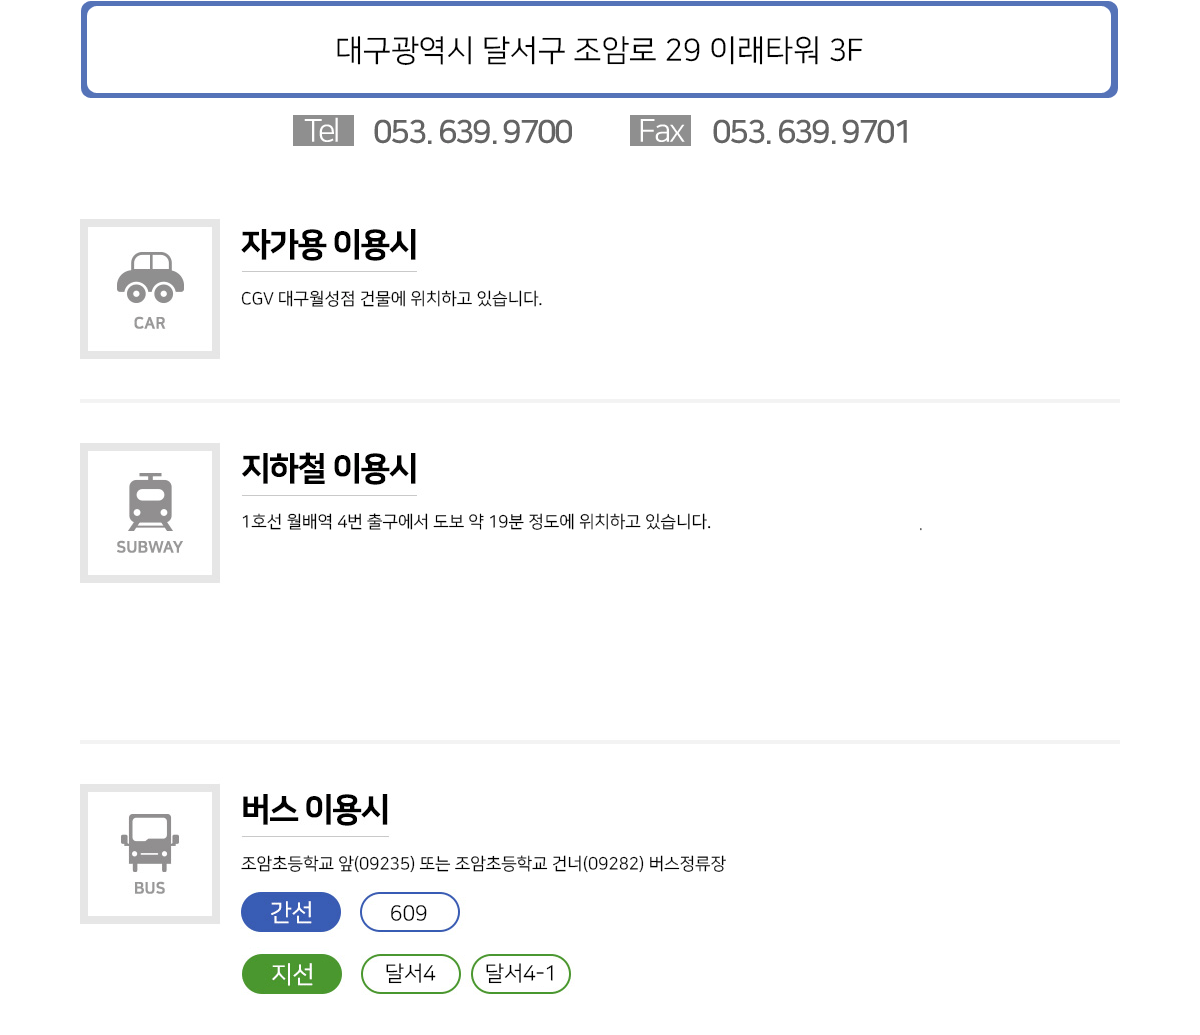Click the 버스 이용시 heading
Viewport: 1200px width, 1035px height.
[315, 809]
